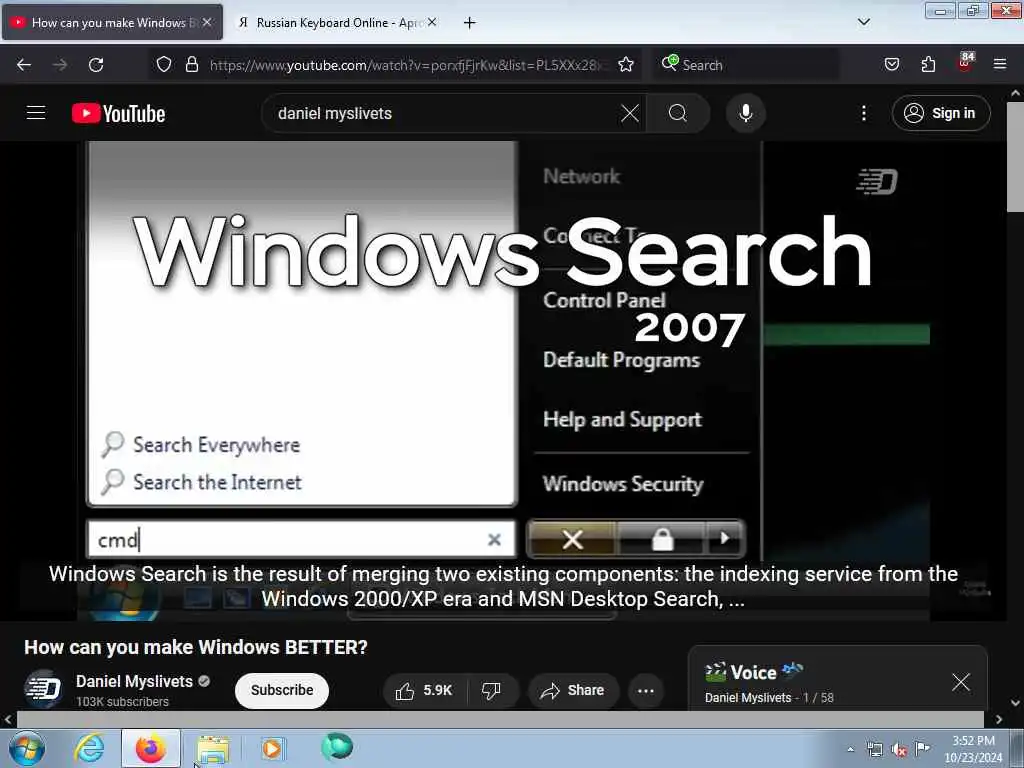Screen dimensions: 1024x768
Task: Open the extension icon with the 84 badge
Action: [965, 62]
